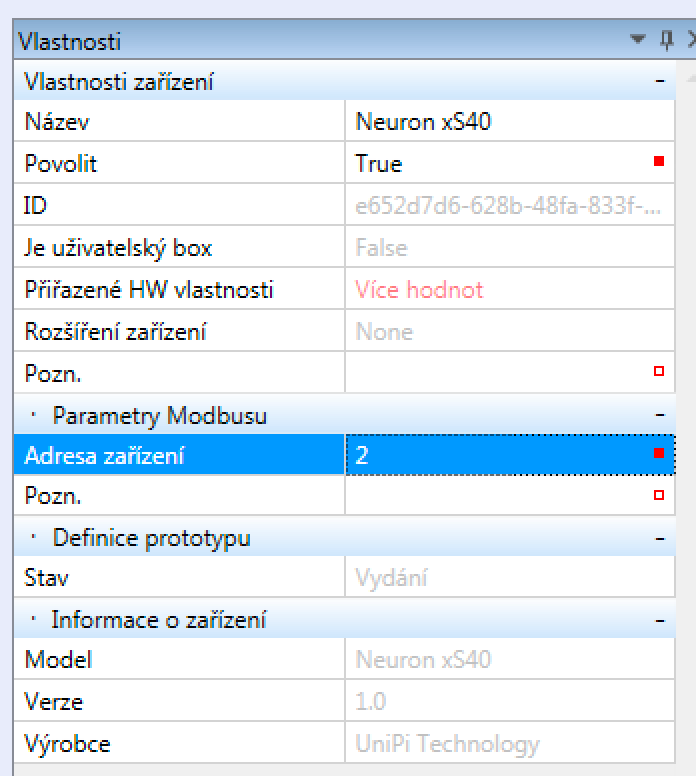
Task: Select the ID property row label
Action: (180, 206)
